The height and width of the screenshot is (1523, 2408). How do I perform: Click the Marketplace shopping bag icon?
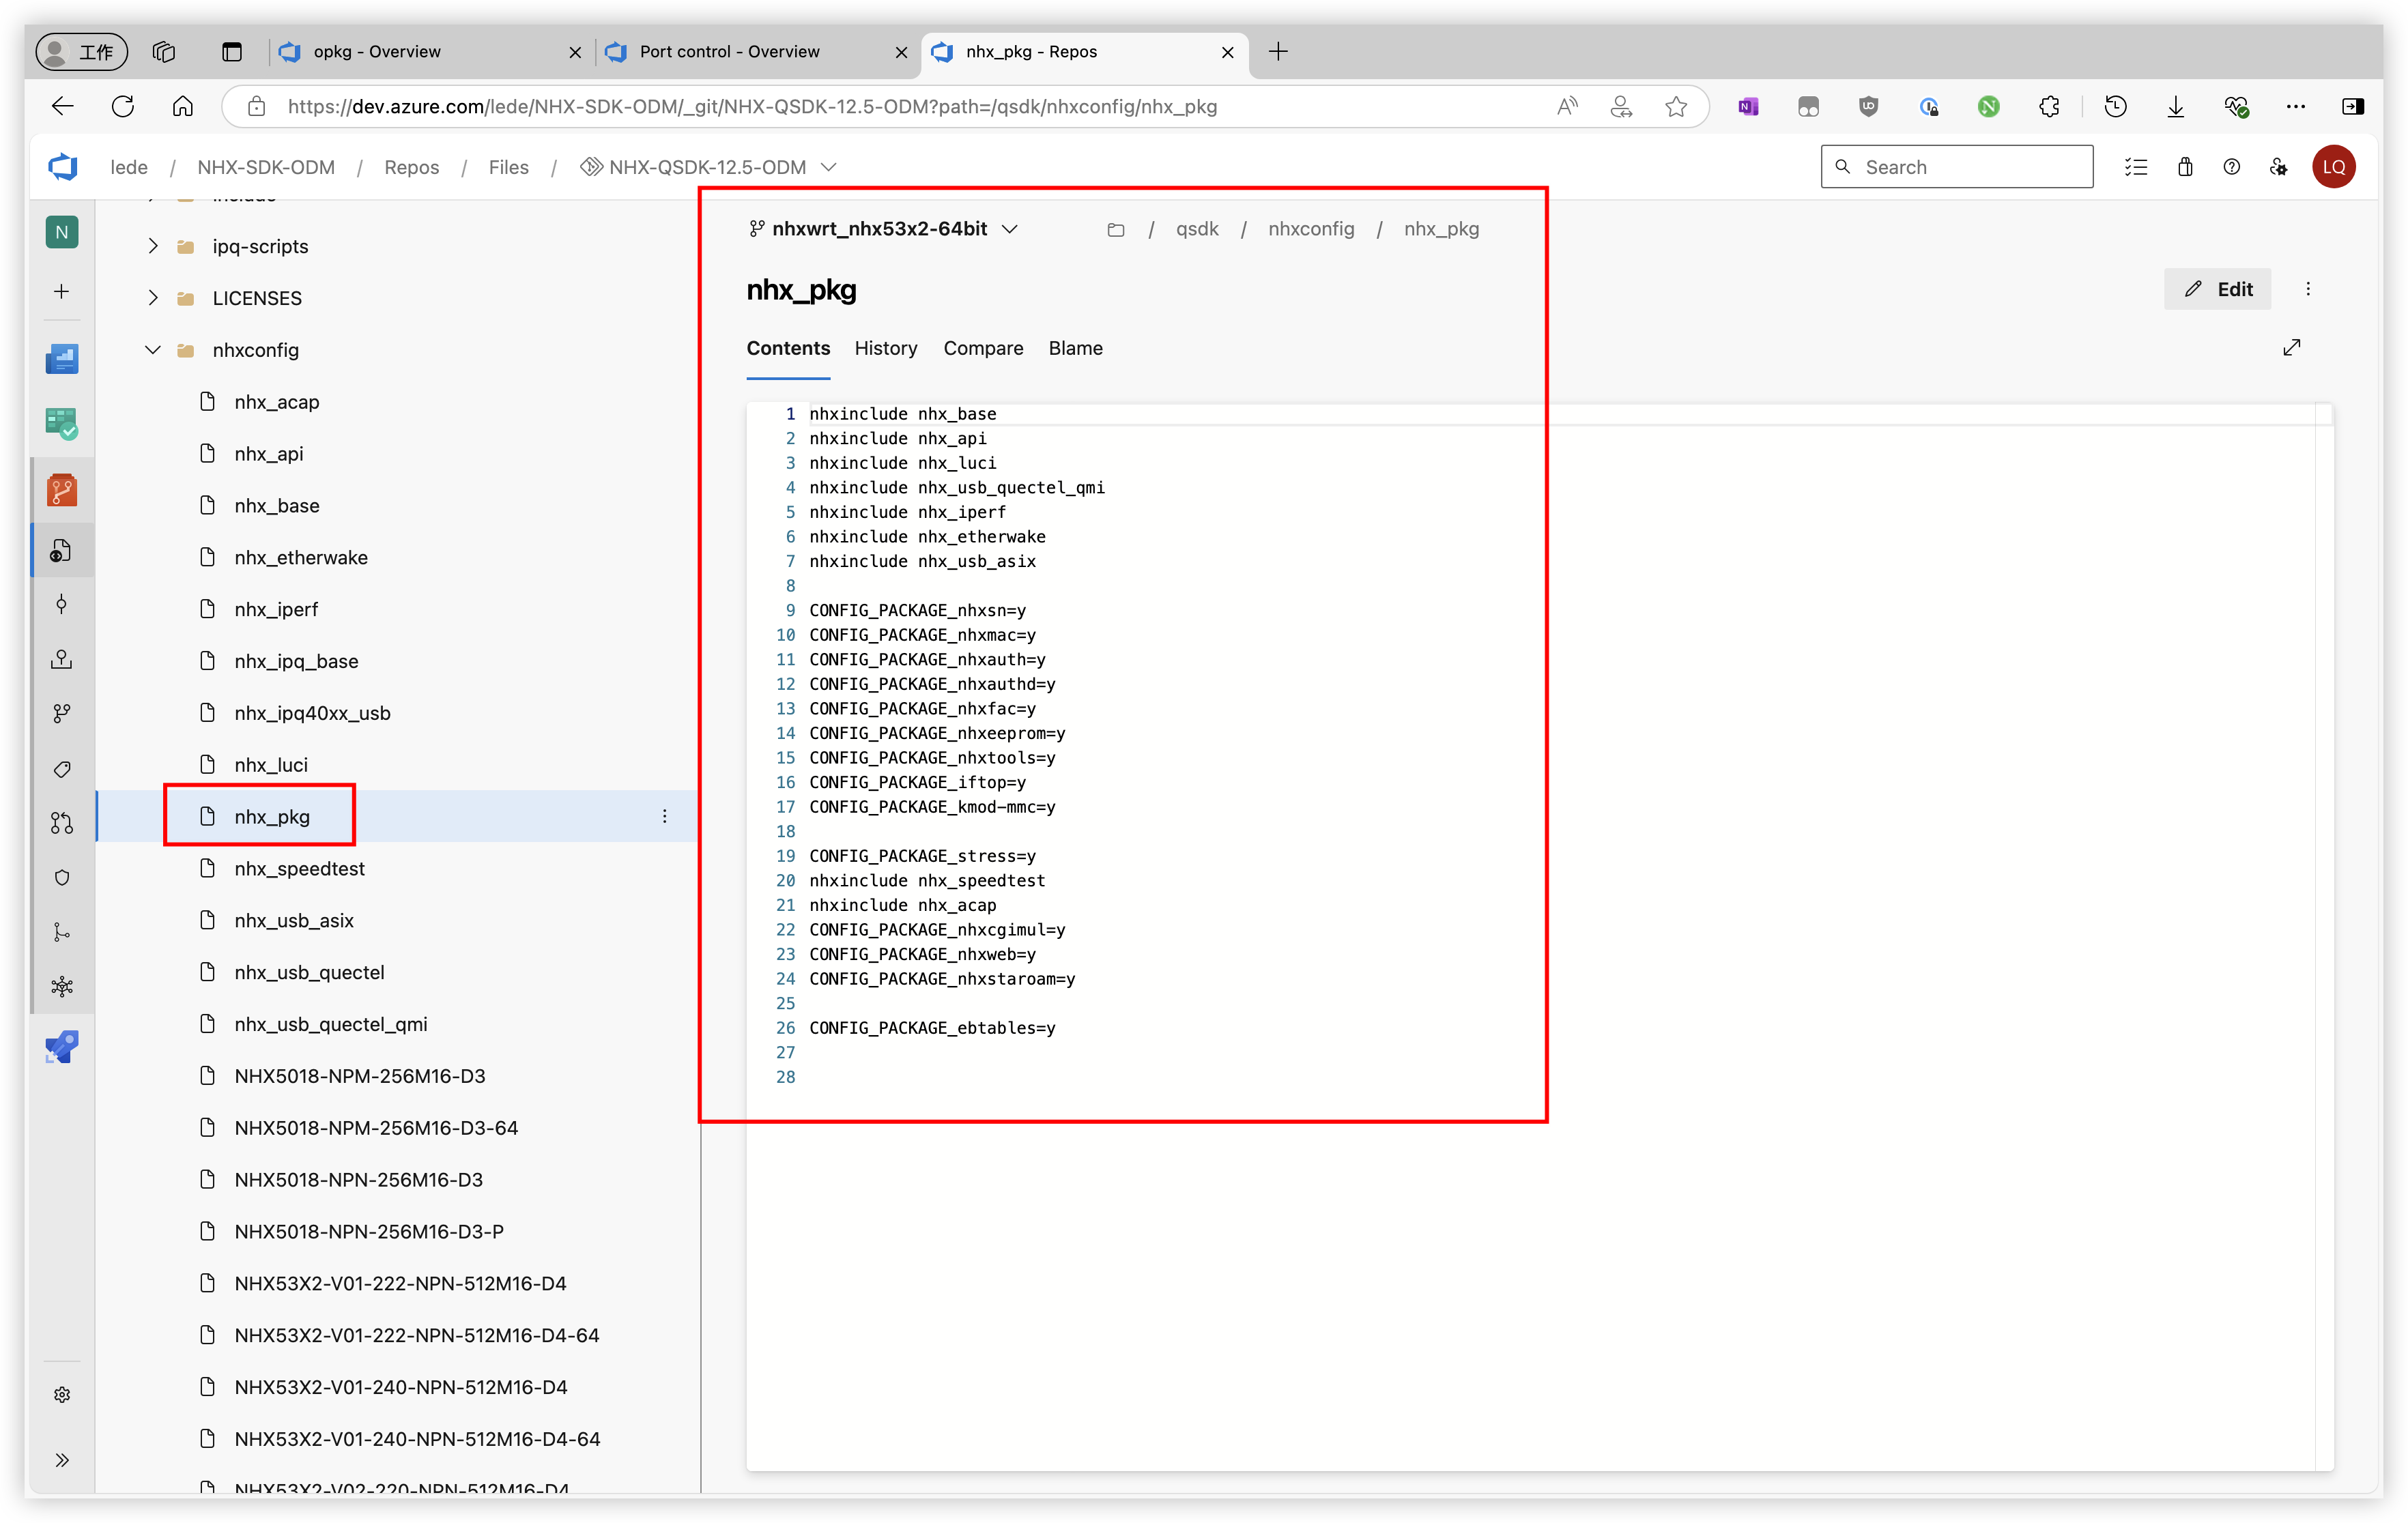click(2184, 167)
